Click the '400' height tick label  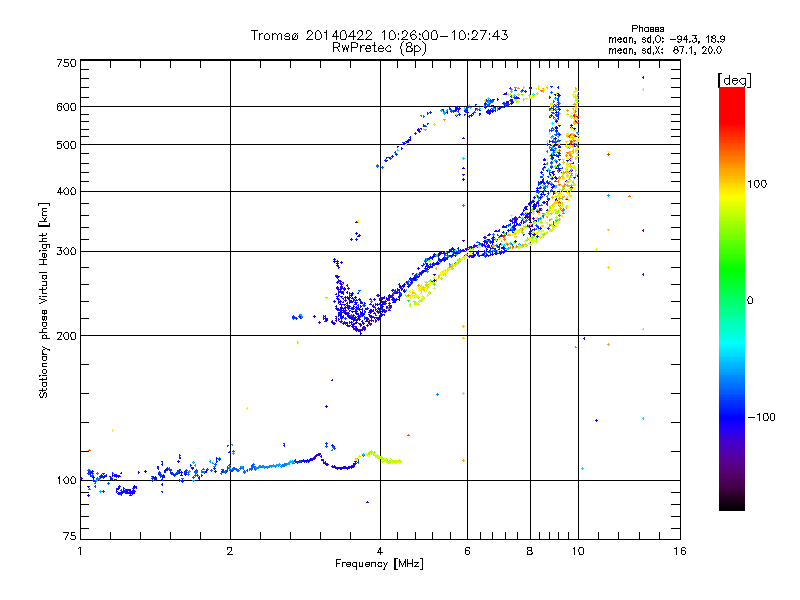[x=66, y=191]
